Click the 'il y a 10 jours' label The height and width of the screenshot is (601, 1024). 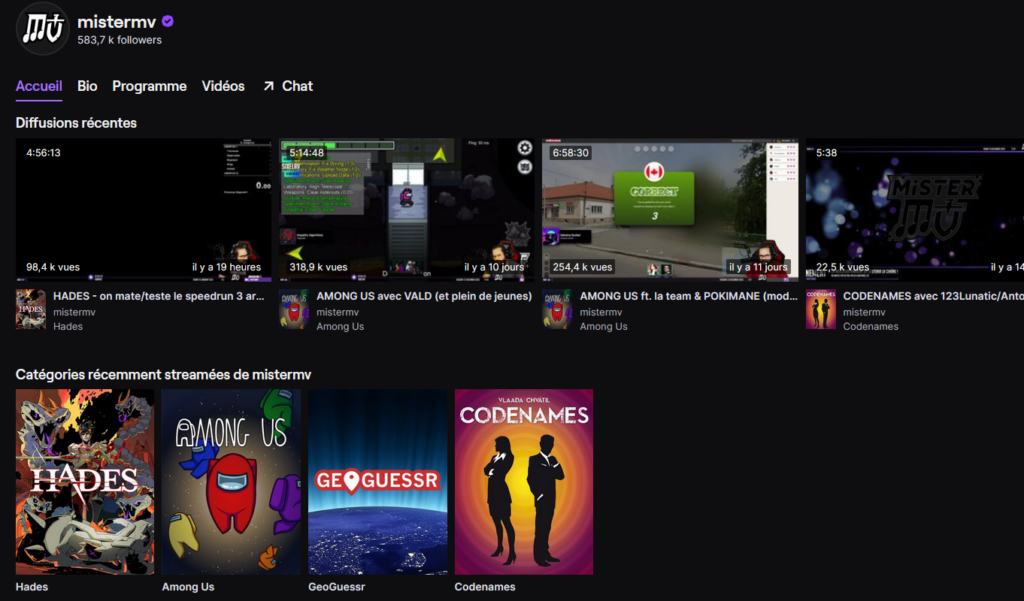(494, 267)
